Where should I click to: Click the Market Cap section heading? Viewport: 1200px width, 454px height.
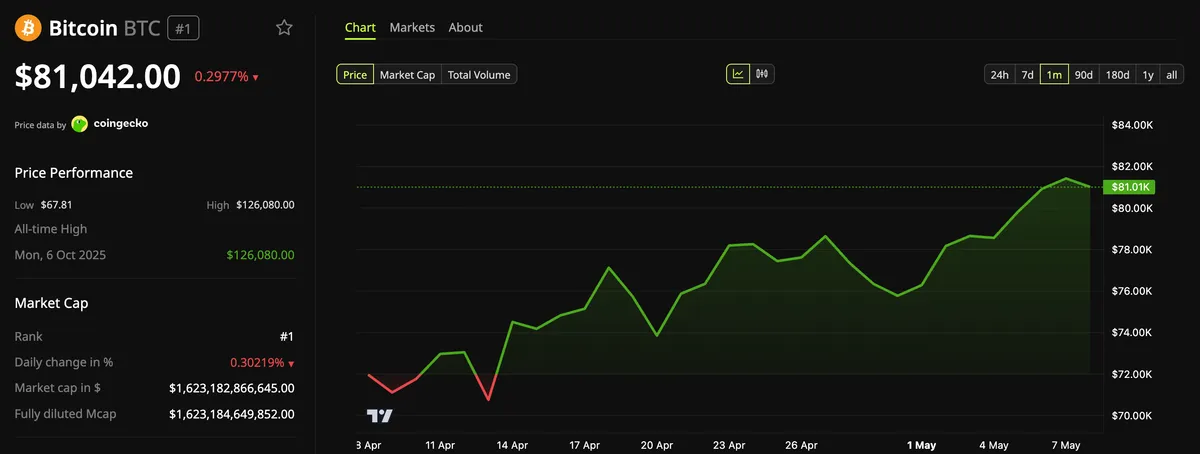click(50, 303)
